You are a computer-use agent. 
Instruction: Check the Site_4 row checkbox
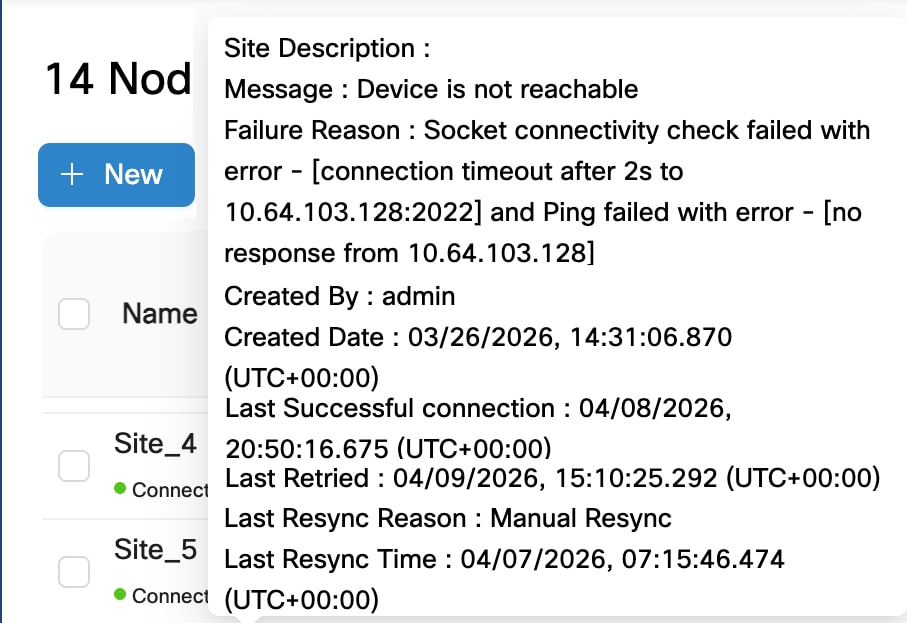click(74, 465)
